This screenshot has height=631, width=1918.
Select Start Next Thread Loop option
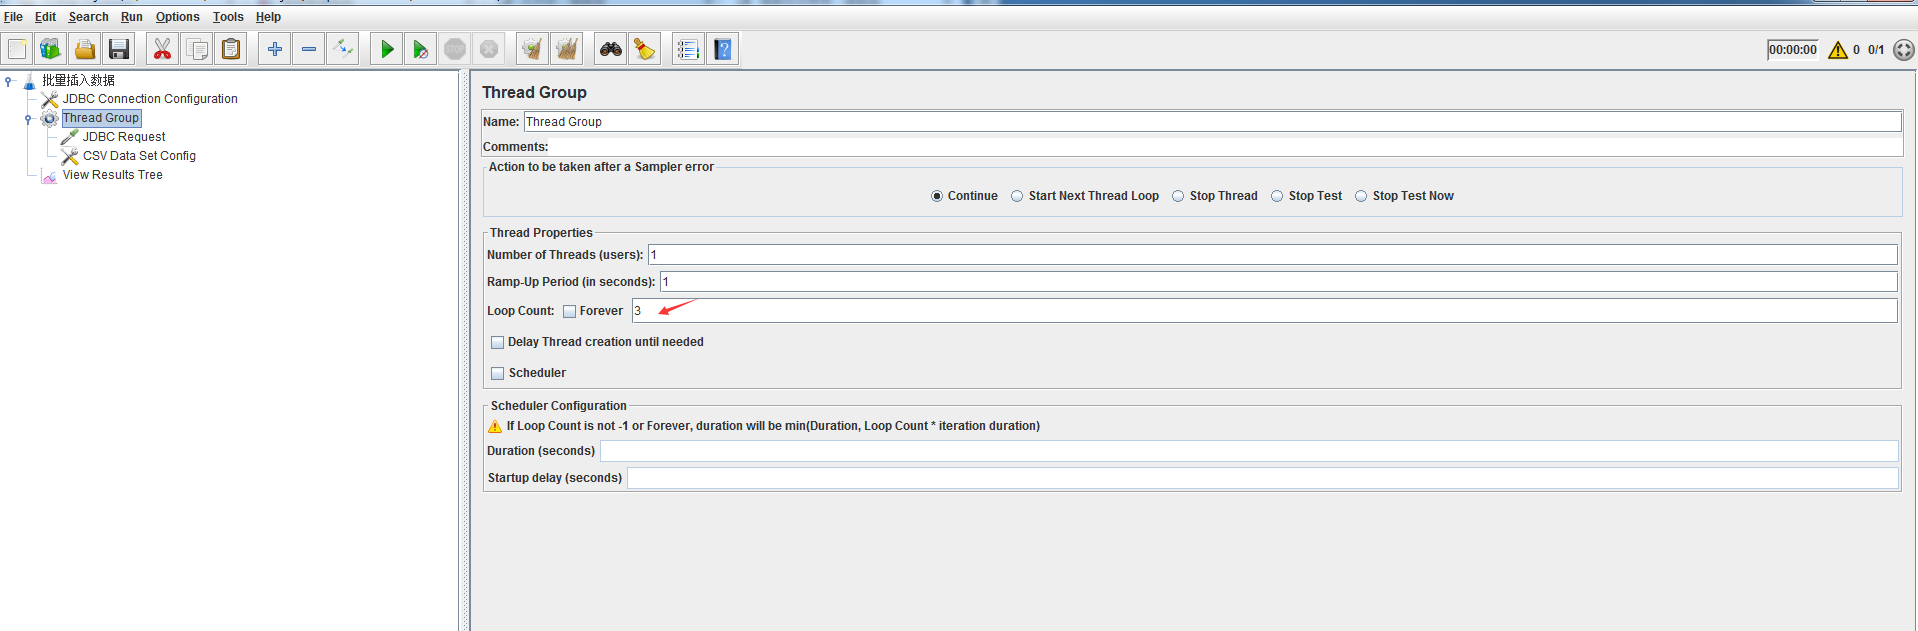pos(1017,196)
